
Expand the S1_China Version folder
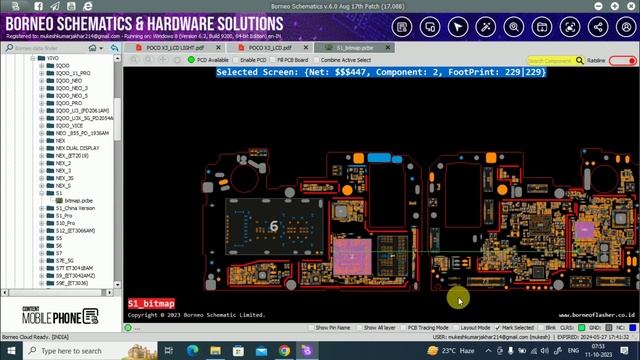[42, 208]
